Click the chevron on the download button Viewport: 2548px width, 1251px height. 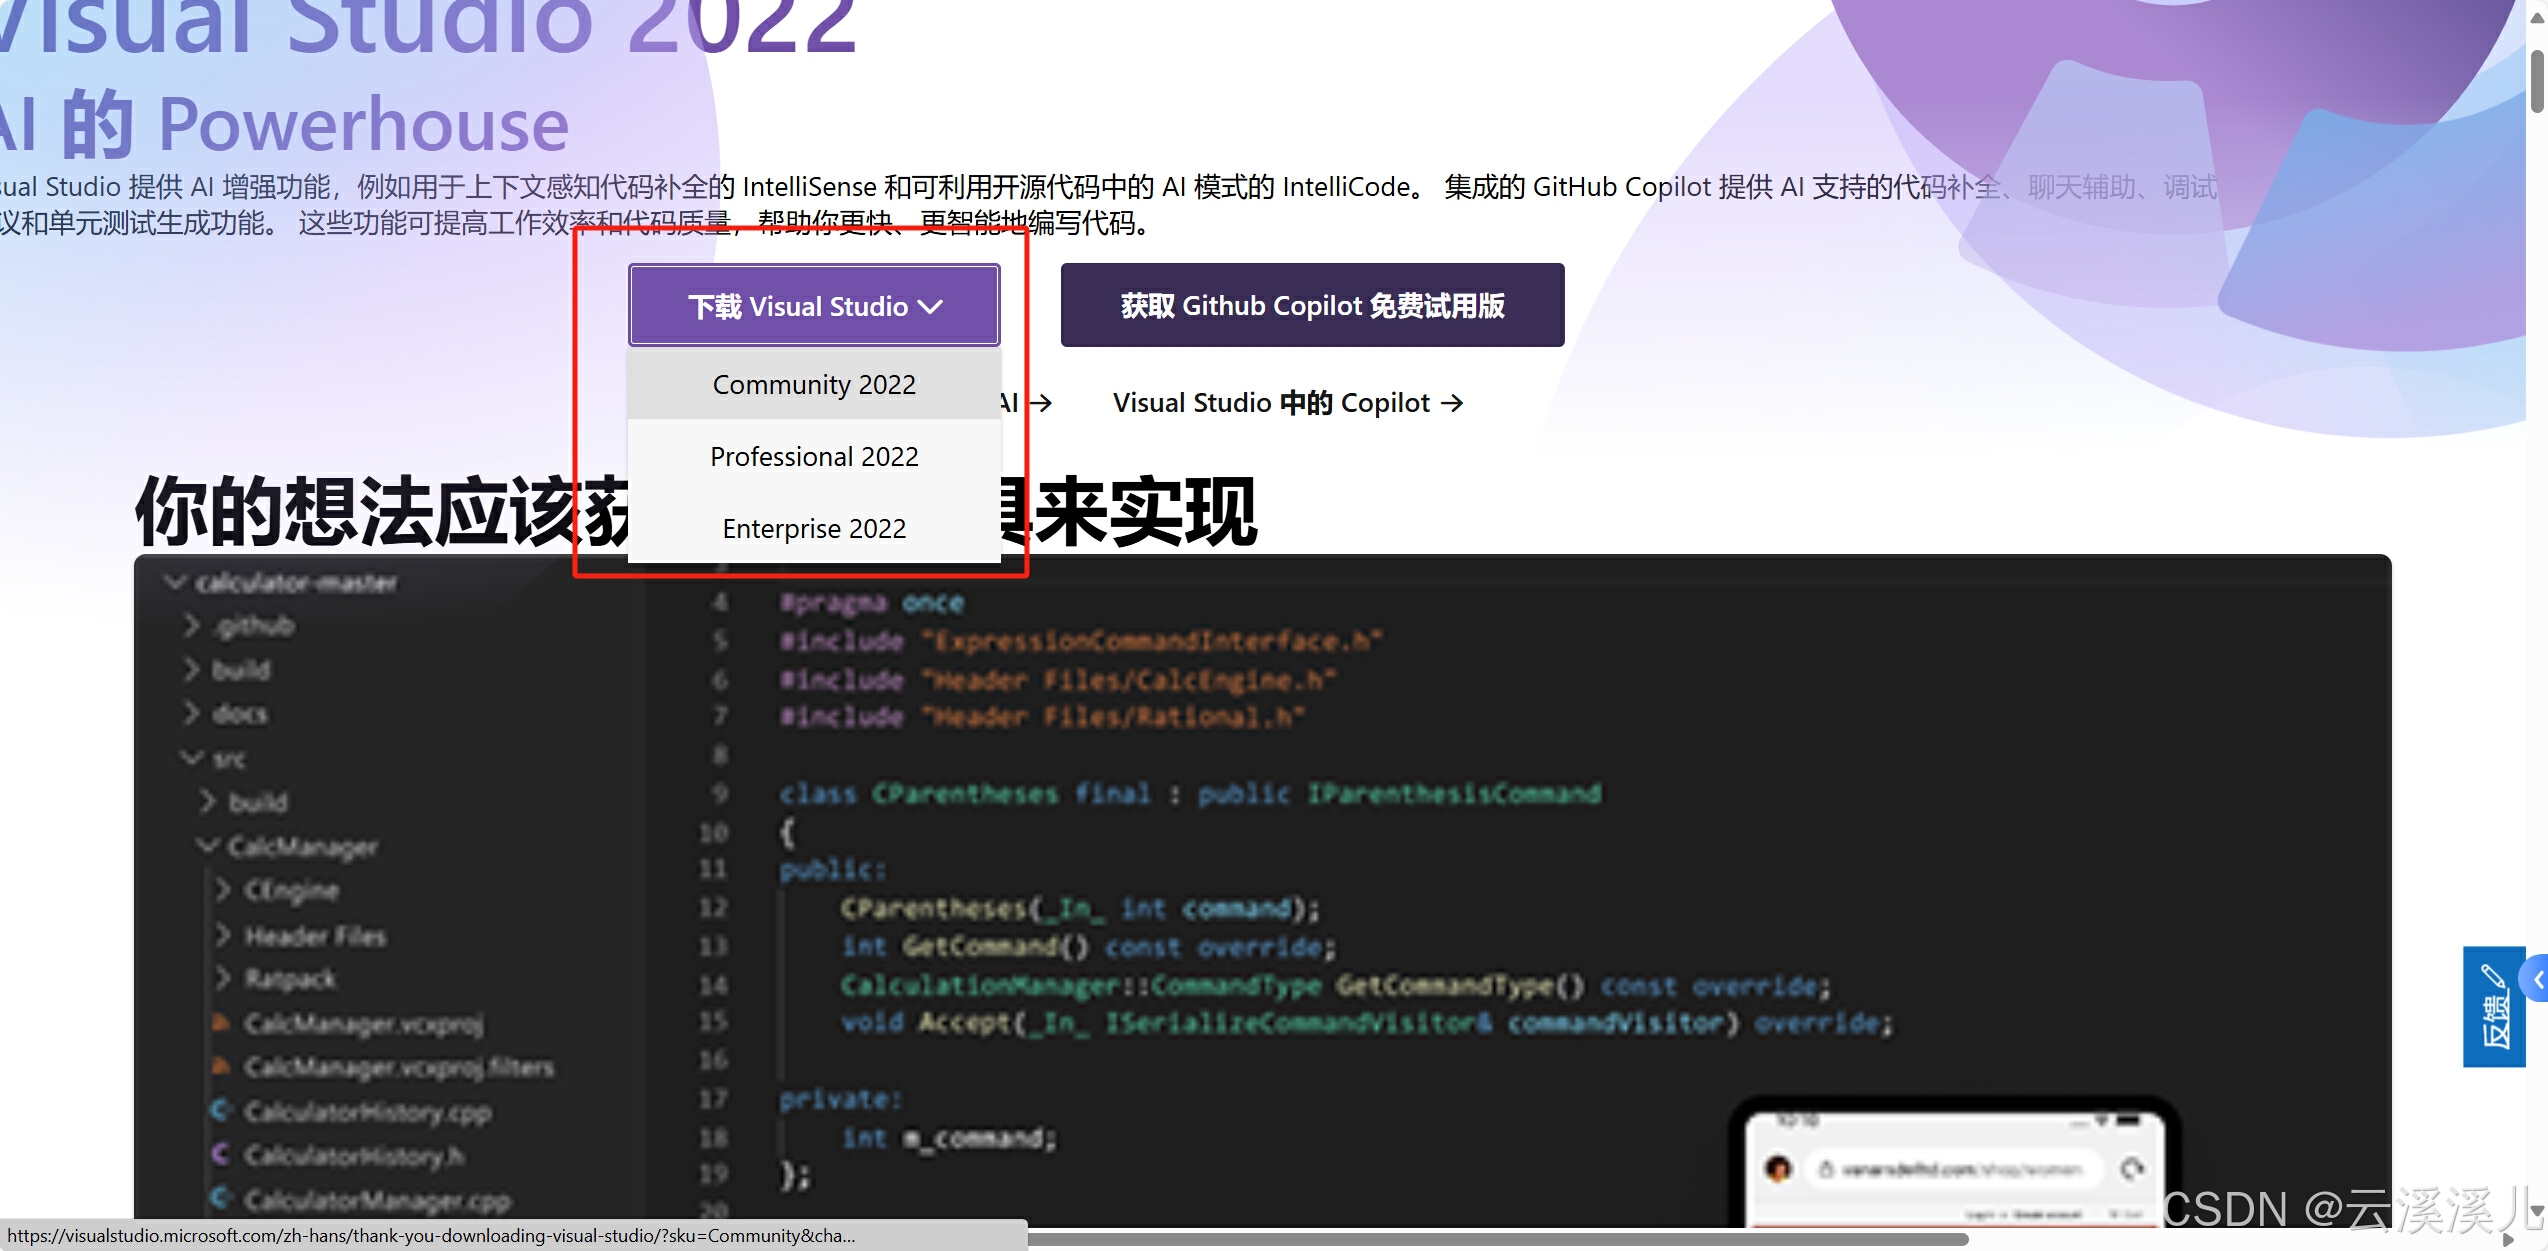pos(930,307)
